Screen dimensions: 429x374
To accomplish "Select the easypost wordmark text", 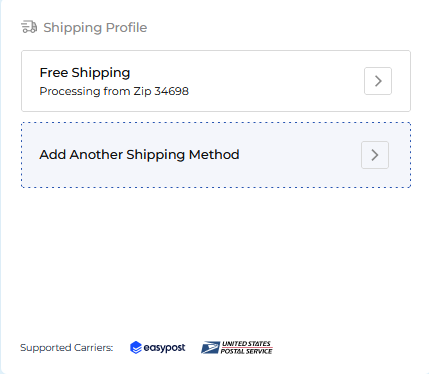I will [164, 348].
